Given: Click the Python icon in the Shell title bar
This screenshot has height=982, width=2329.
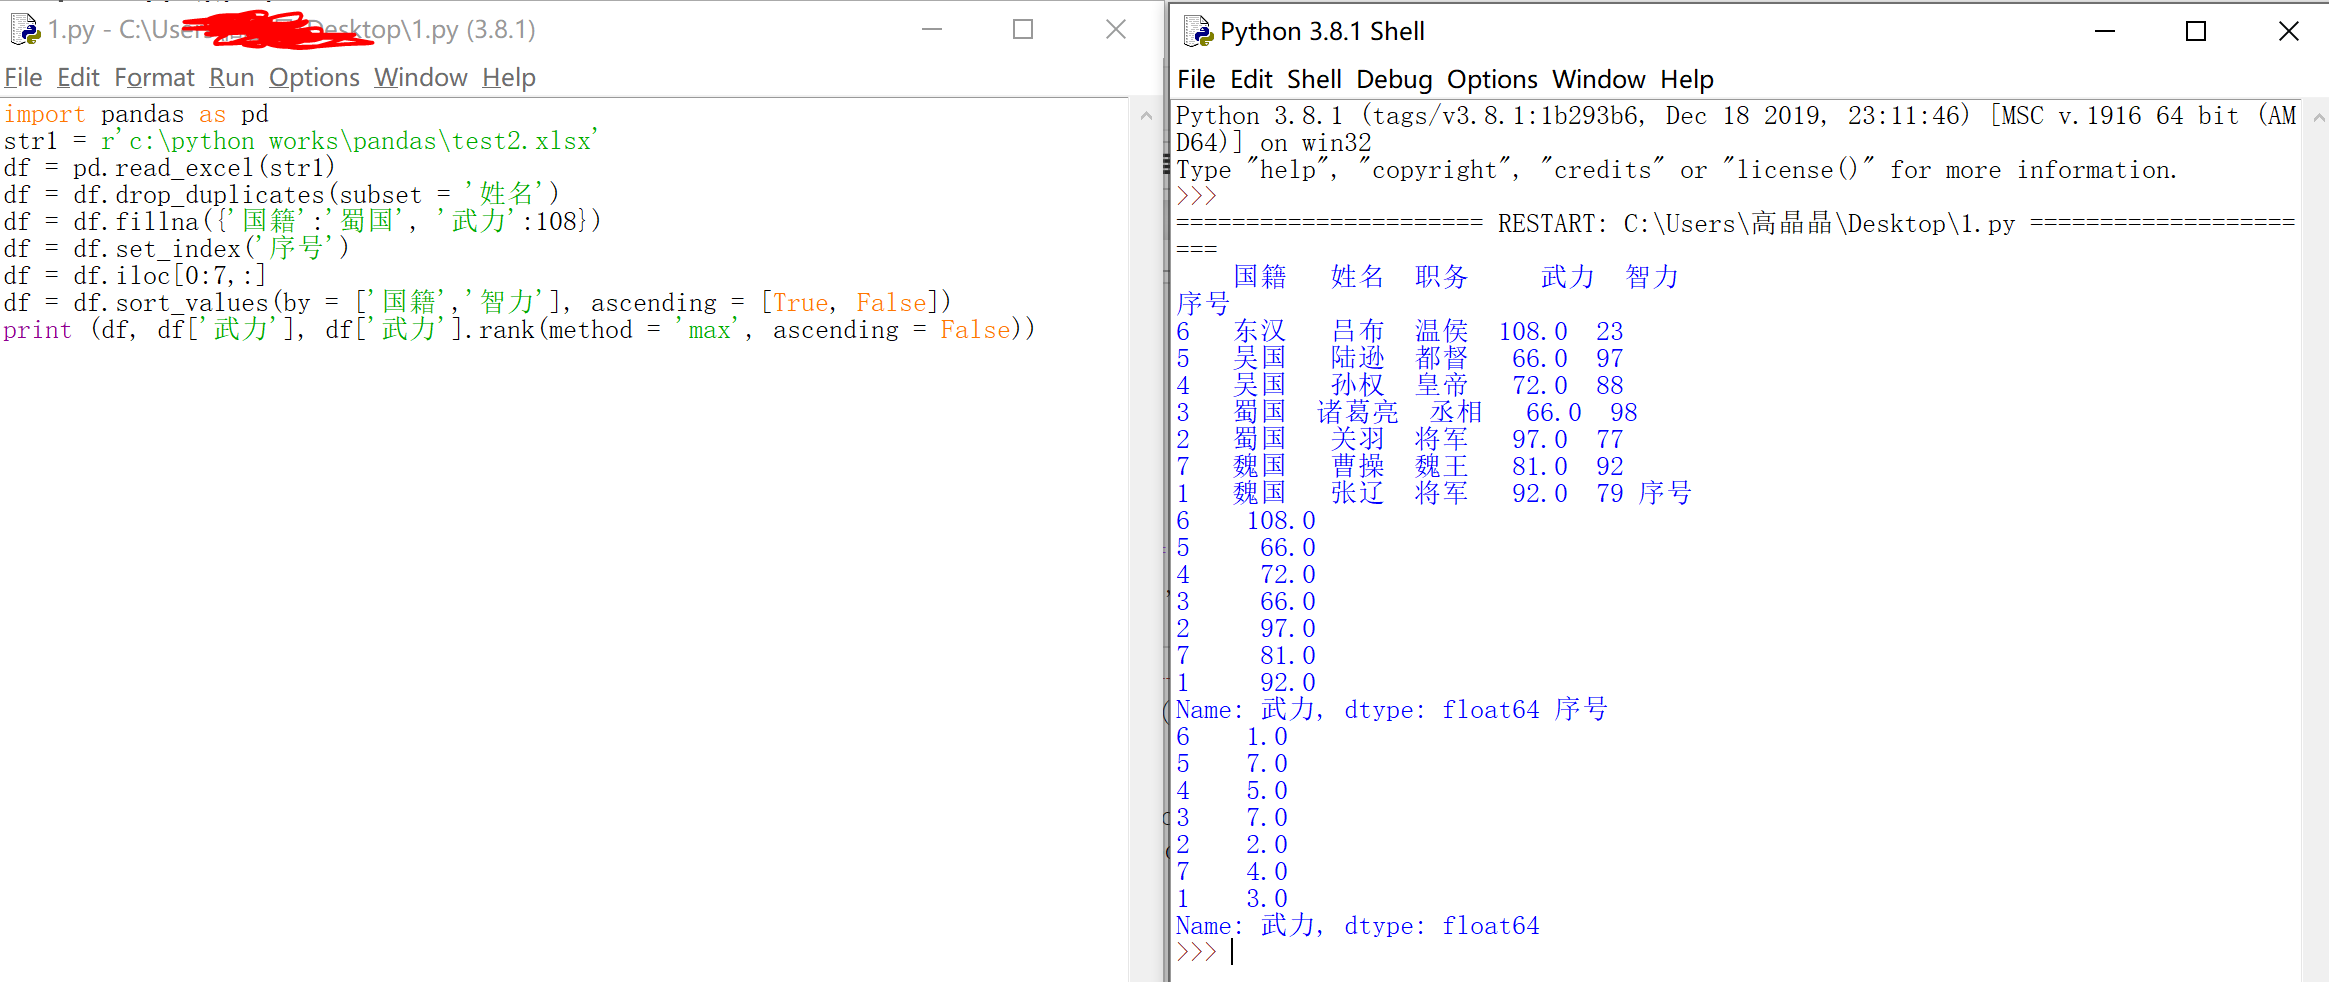Looking at the screenshot, I should [x=1197, y=32].
